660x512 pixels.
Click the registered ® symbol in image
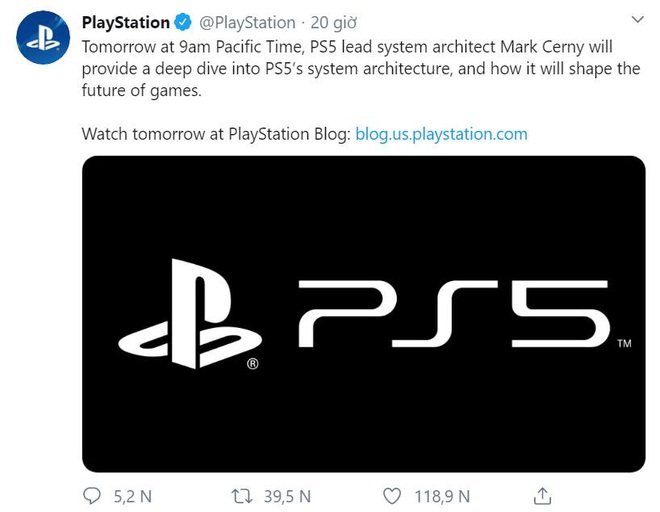(x=253, y=363)
